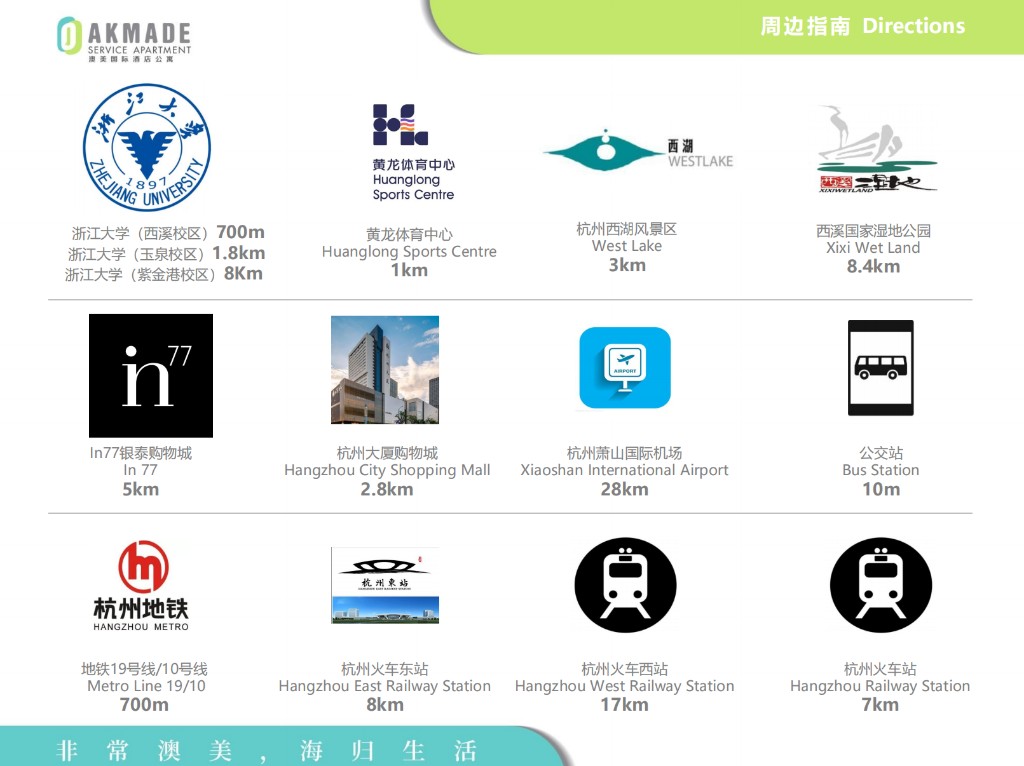Click the black in77 mall logo
Viewport: 1024px width, 766px height.
pyautogui.click(x=151, y=375)
